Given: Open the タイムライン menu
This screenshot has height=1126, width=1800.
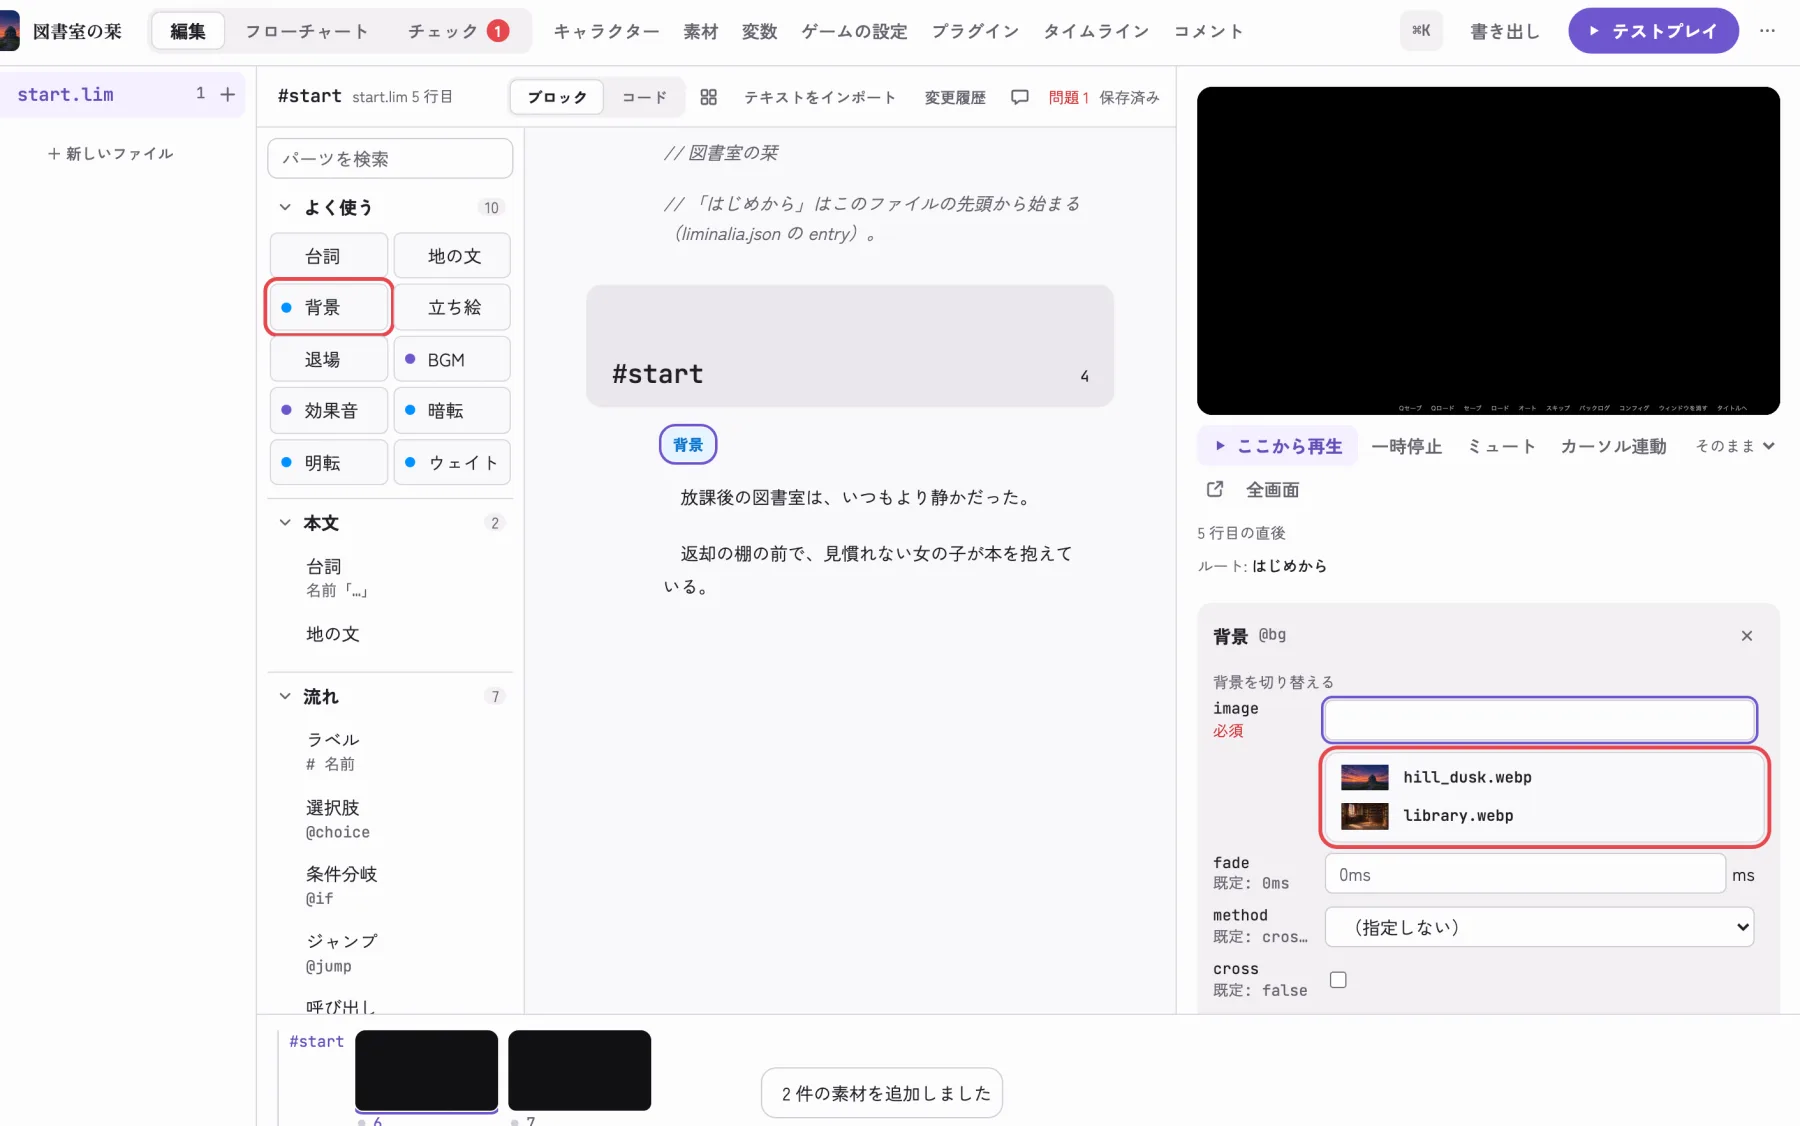Looking at the screenshot, I should (1096, 31).
